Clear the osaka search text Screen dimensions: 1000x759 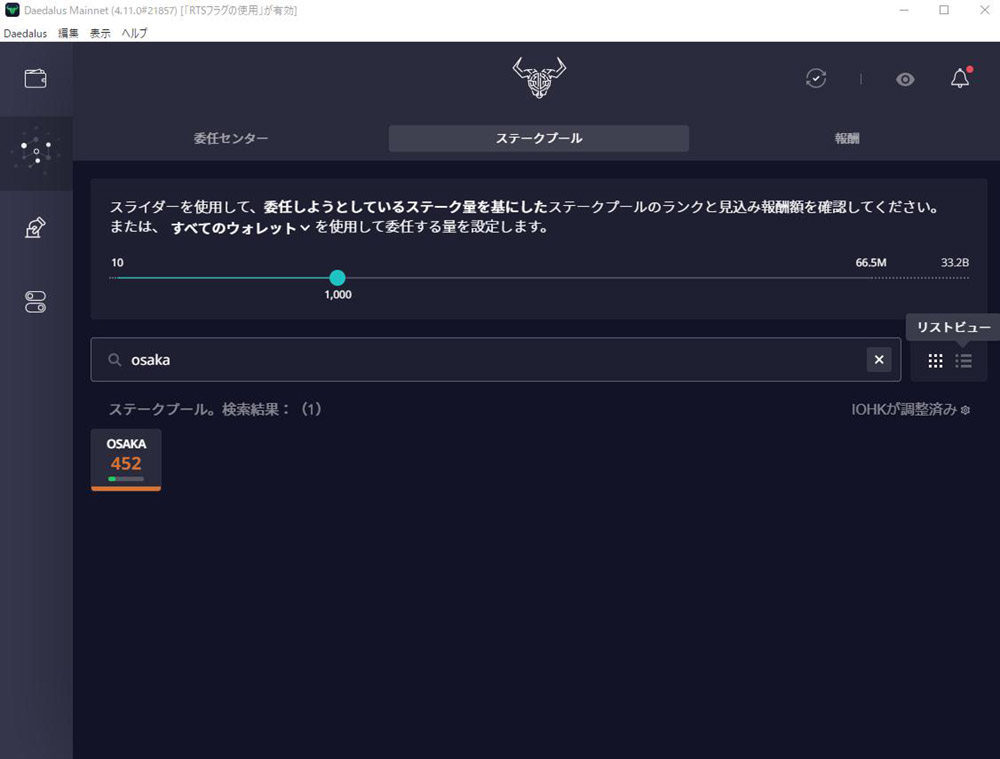[879, 360]
